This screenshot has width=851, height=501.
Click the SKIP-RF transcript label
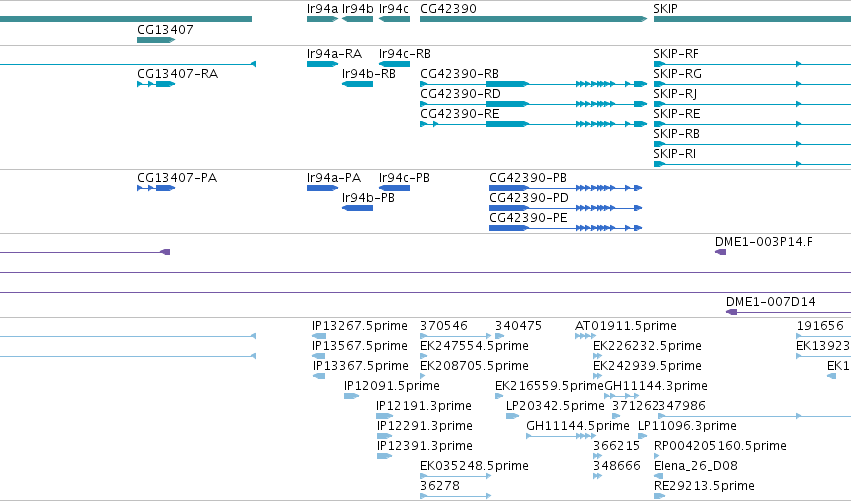676,54
